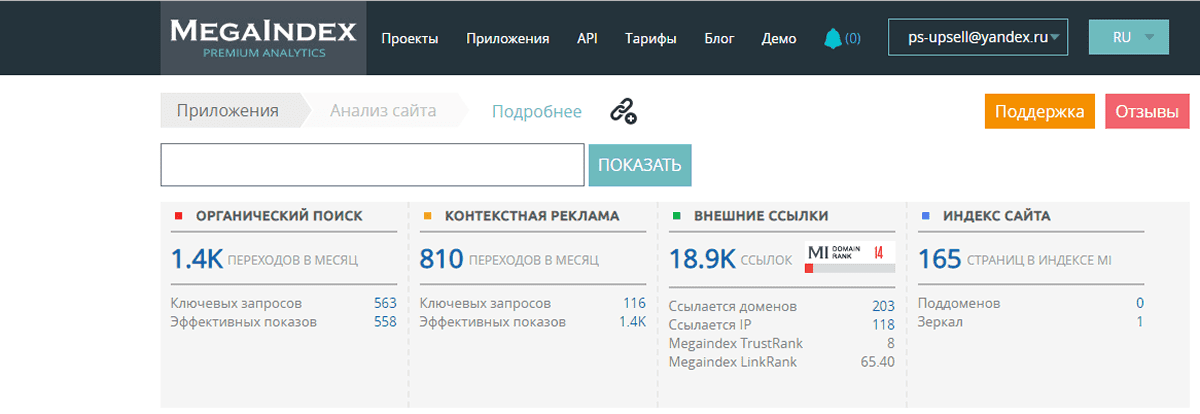Open the Проекты menu

pyautogui.click(x=410, y=39)
